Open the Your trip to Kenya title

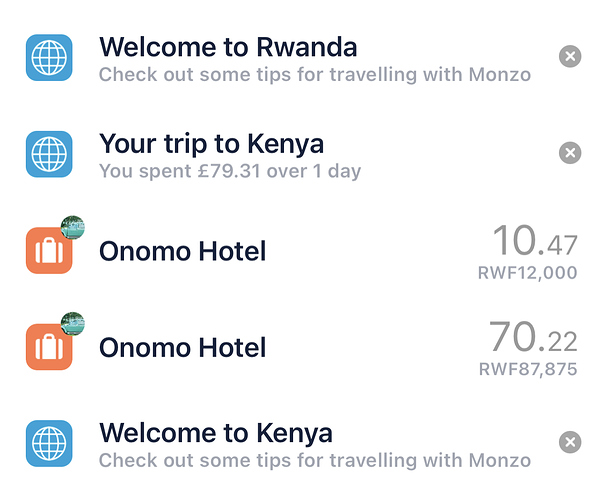211,144
